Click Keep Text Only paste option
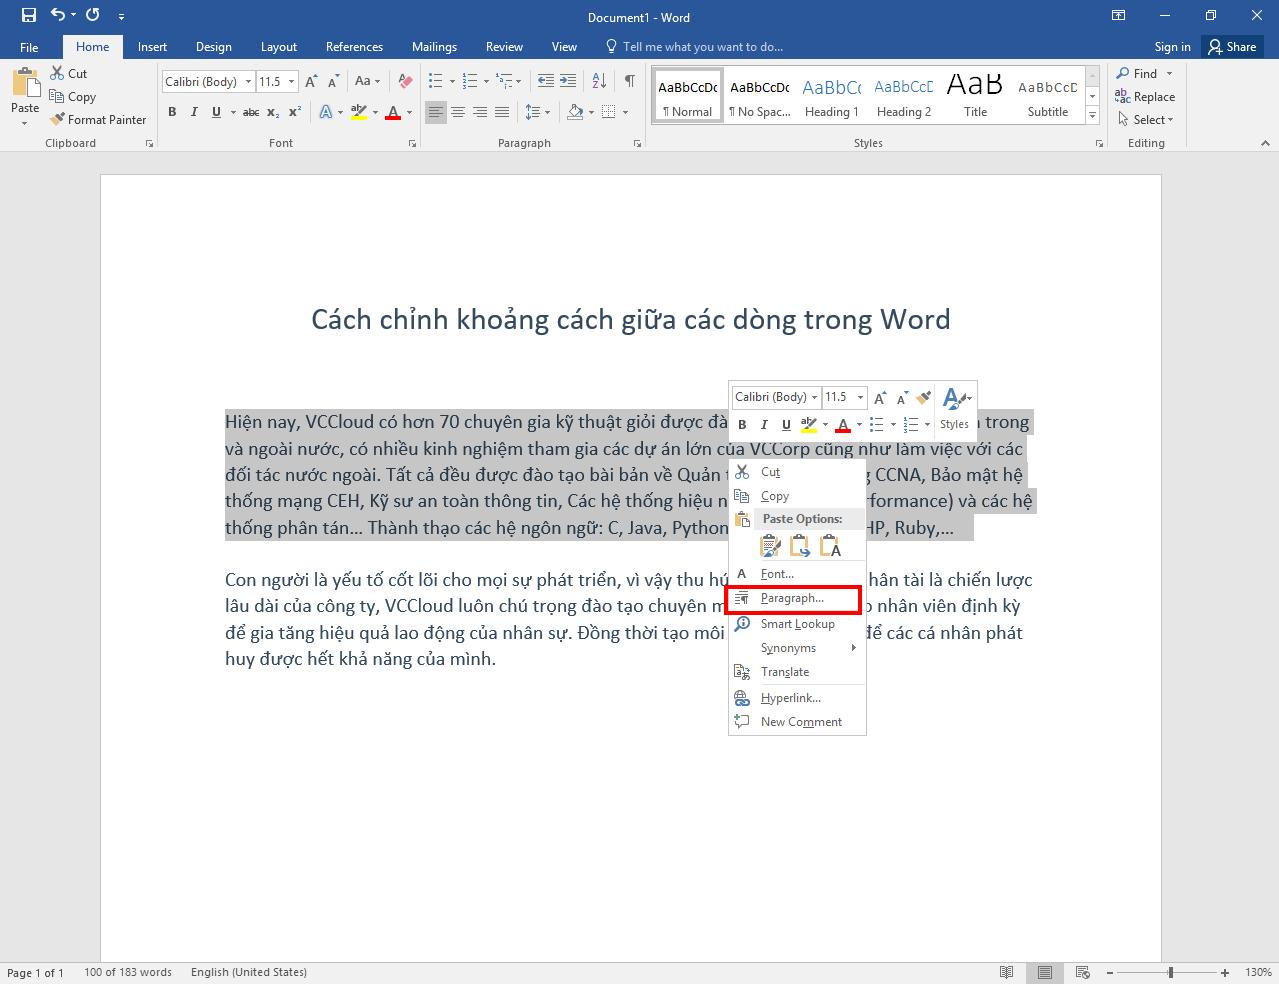 point(830,545)
